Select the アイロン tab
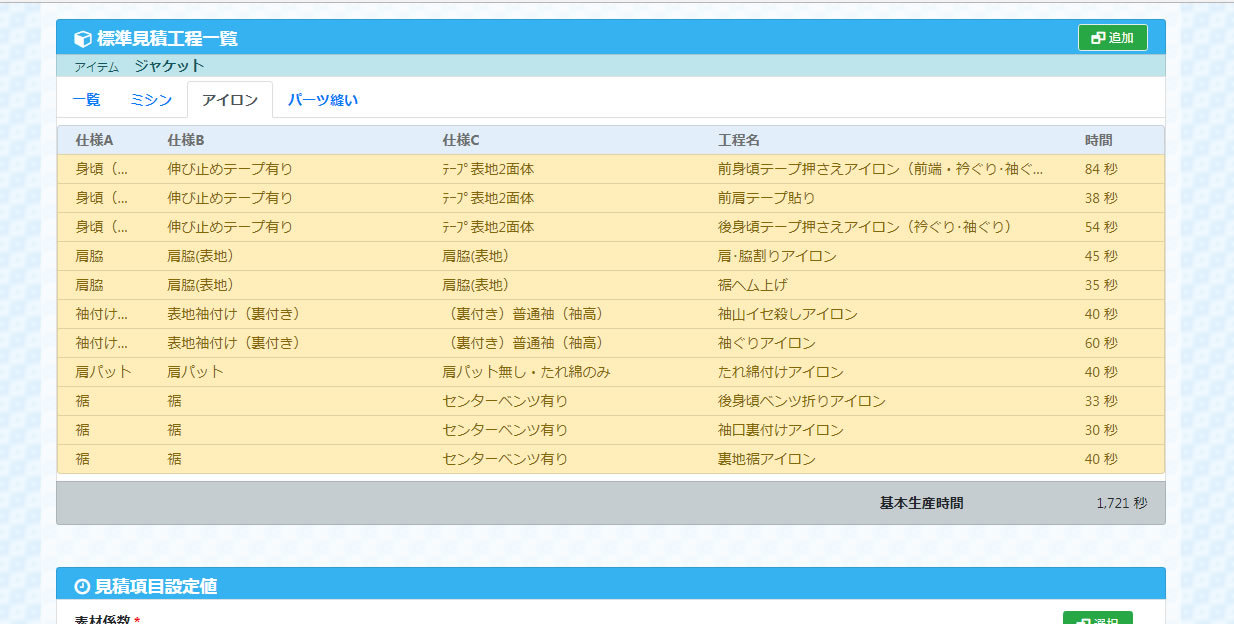 click(x=230, y=100)
